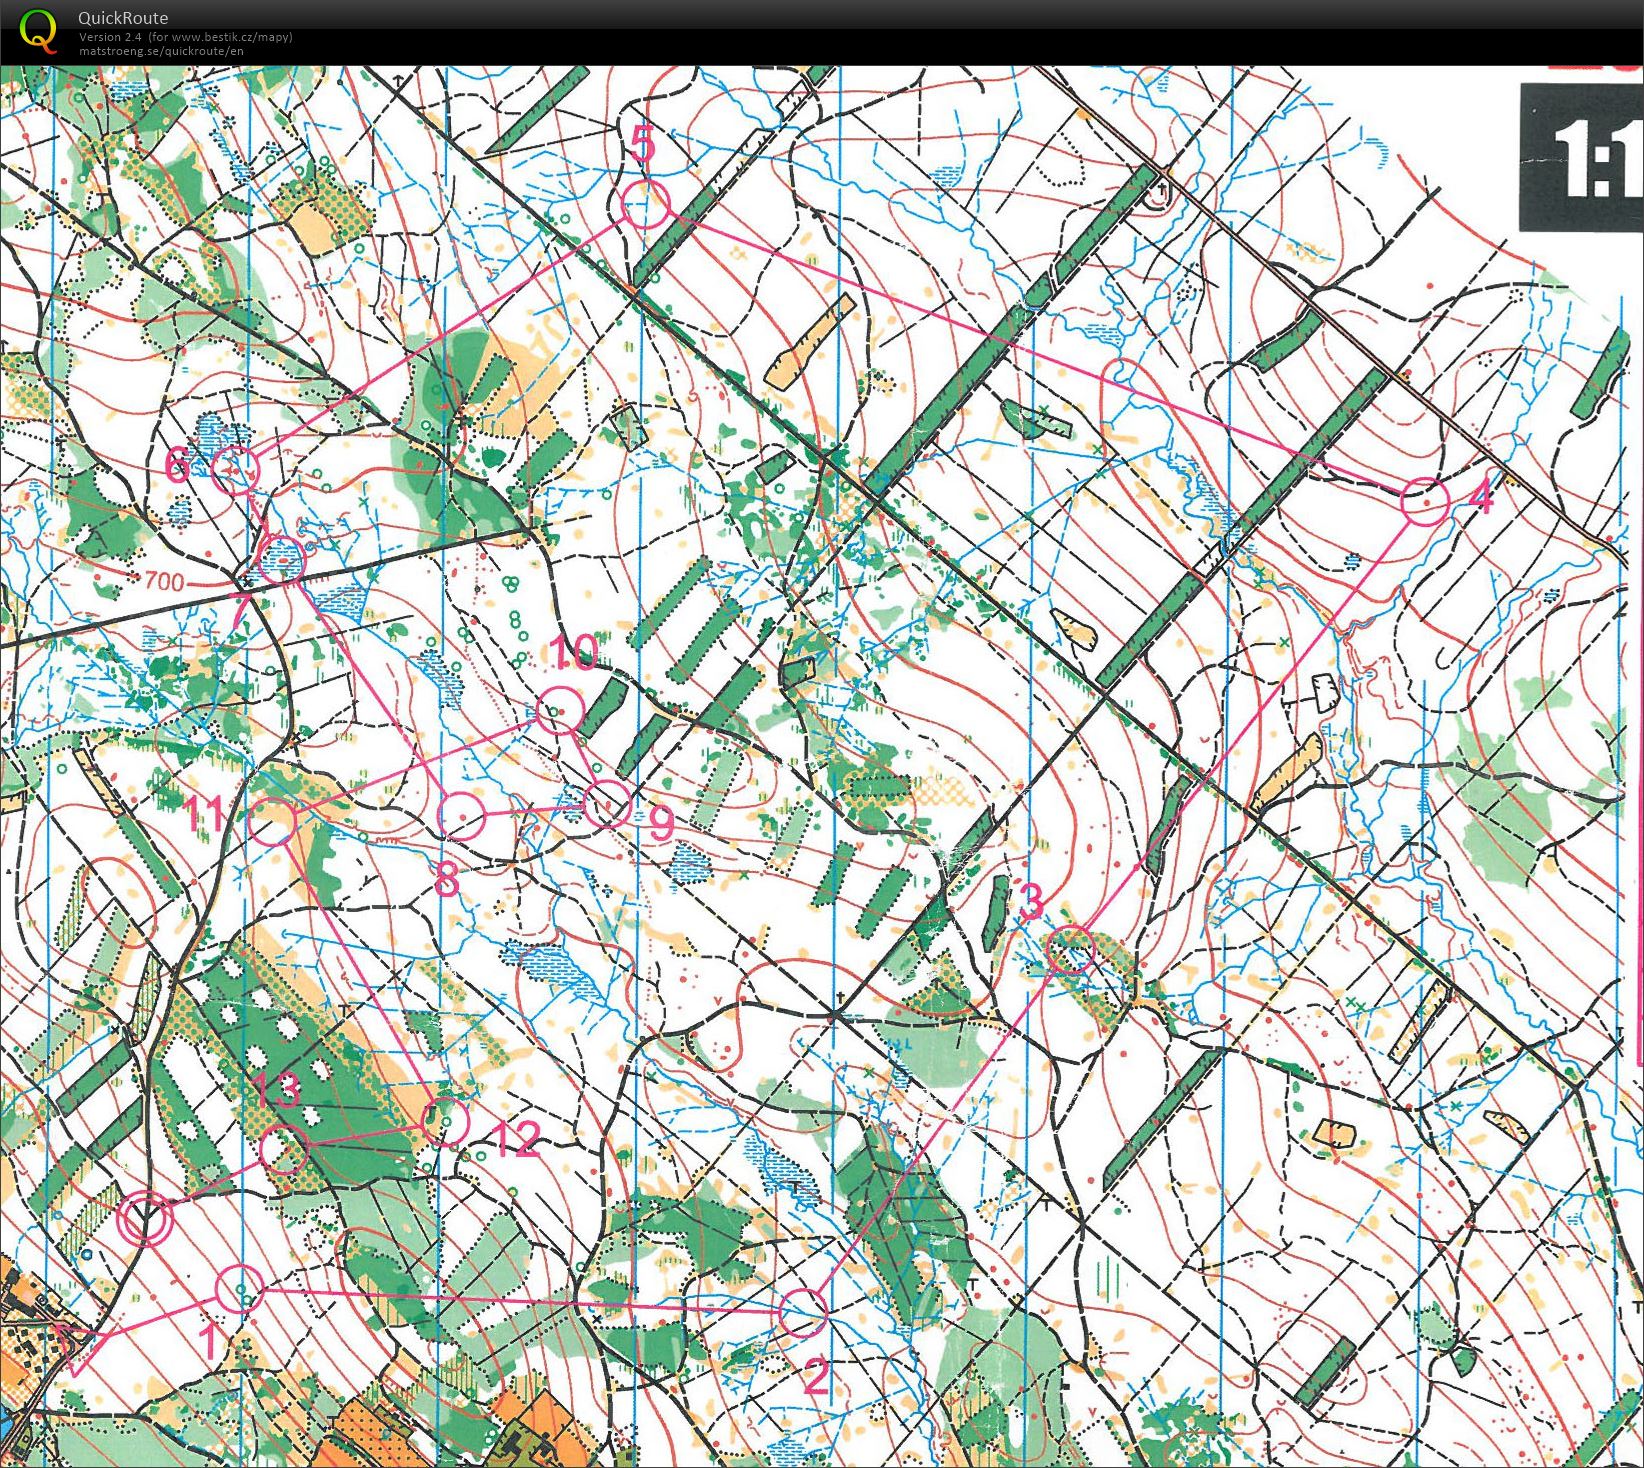Click the finish double-circle marker
The image size is (1644, 1468).
click(146, 1220)
